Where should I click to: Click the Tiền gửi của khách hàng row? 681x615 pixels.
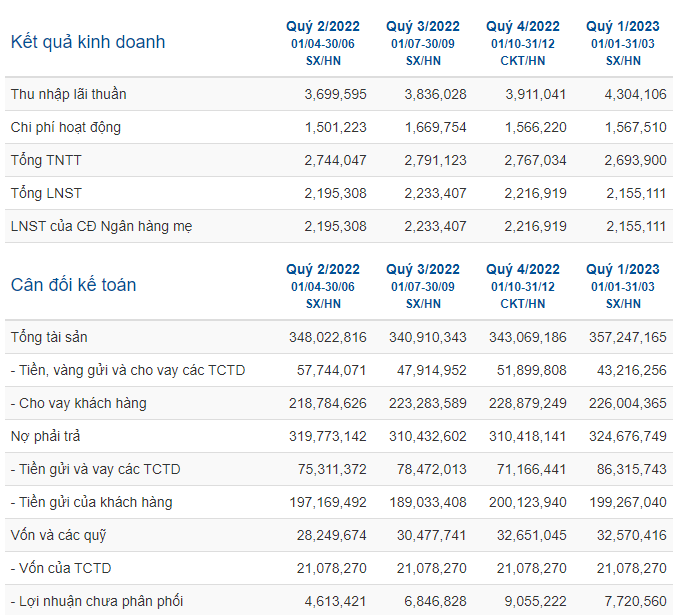point(339,503)
